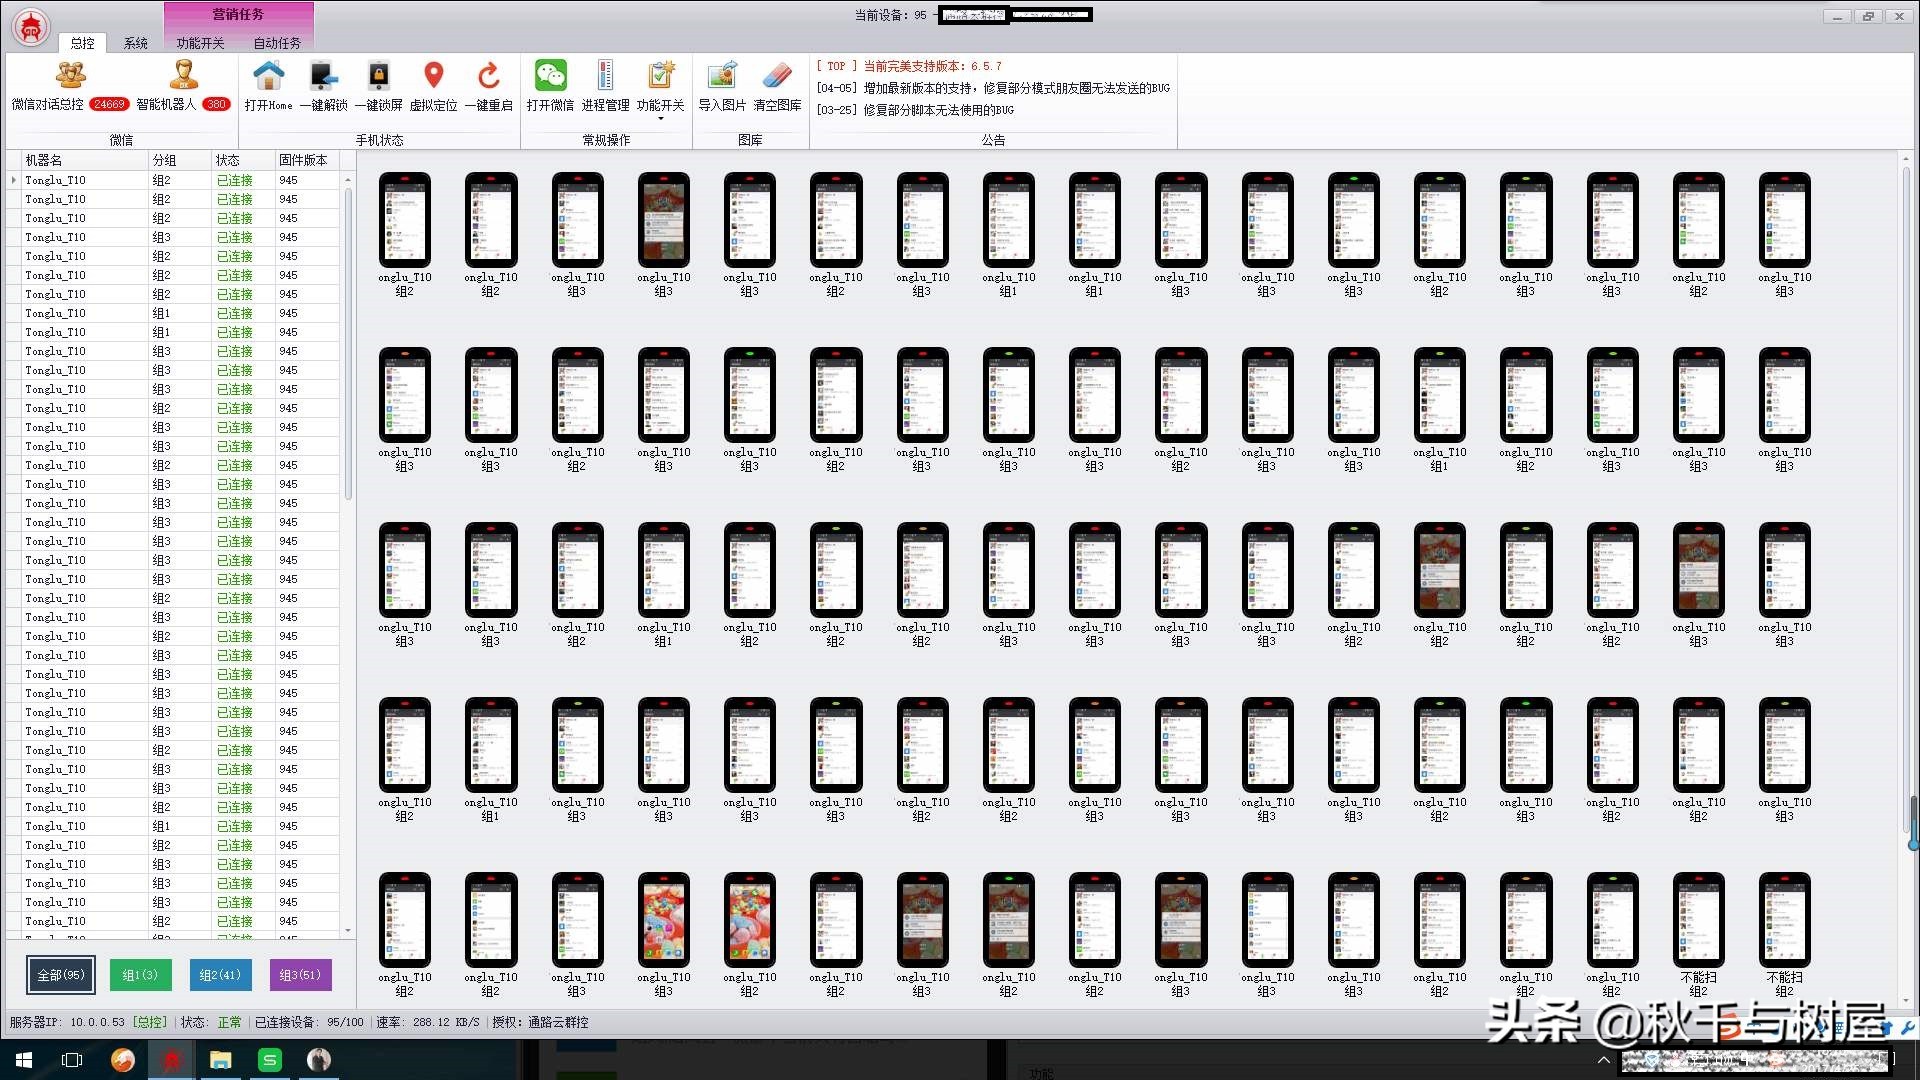Image resolution: width=1920 pixels, height=1080 pixels.
Task: Open Windows Start menu
Action: click(x=24, y=1060)
